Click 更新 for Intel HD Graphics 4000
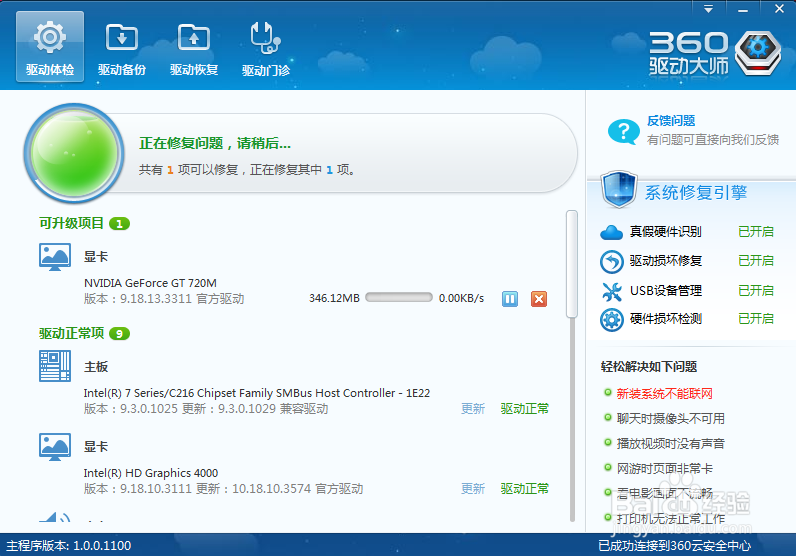Screen dimensions: 796x556 pos(473,488)
